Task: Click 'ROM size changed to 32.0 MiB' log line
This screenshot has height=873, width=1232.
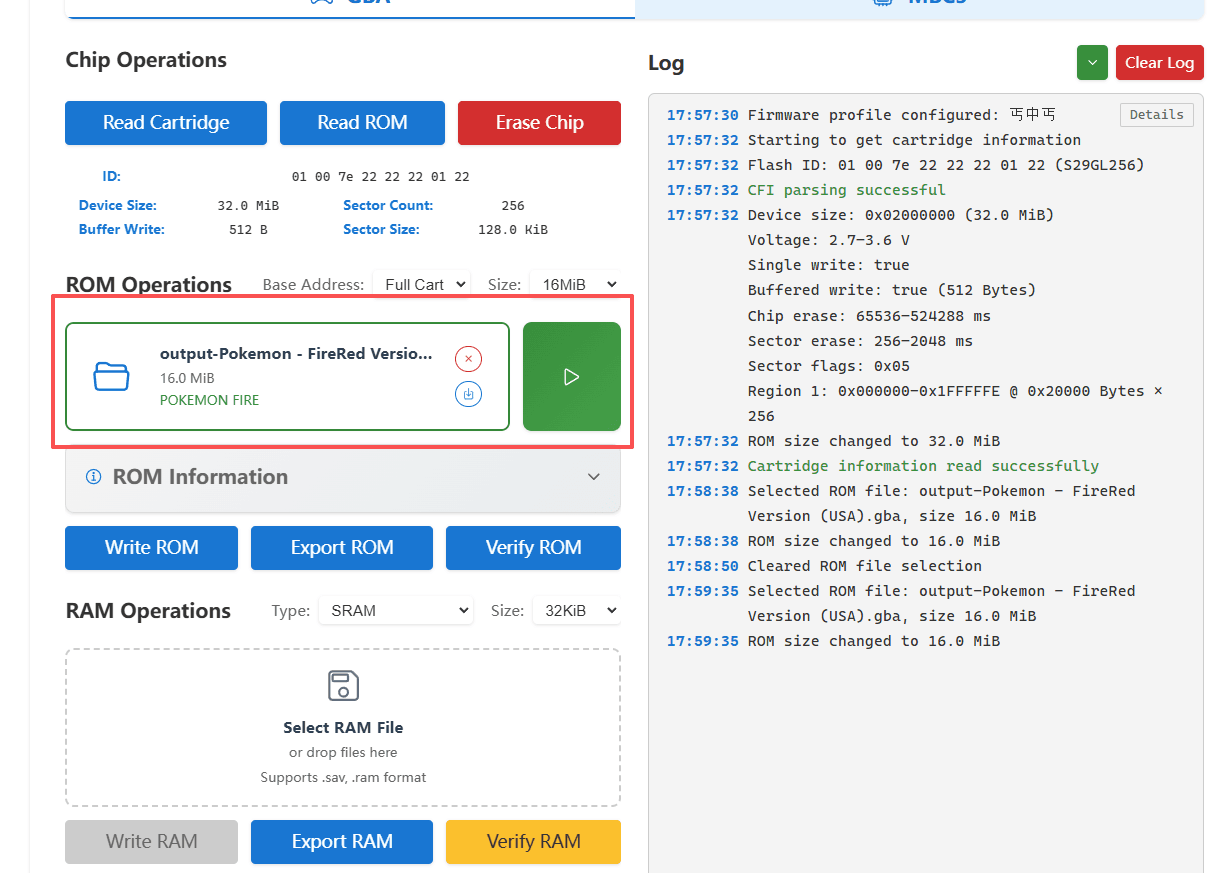Action: 874,441
